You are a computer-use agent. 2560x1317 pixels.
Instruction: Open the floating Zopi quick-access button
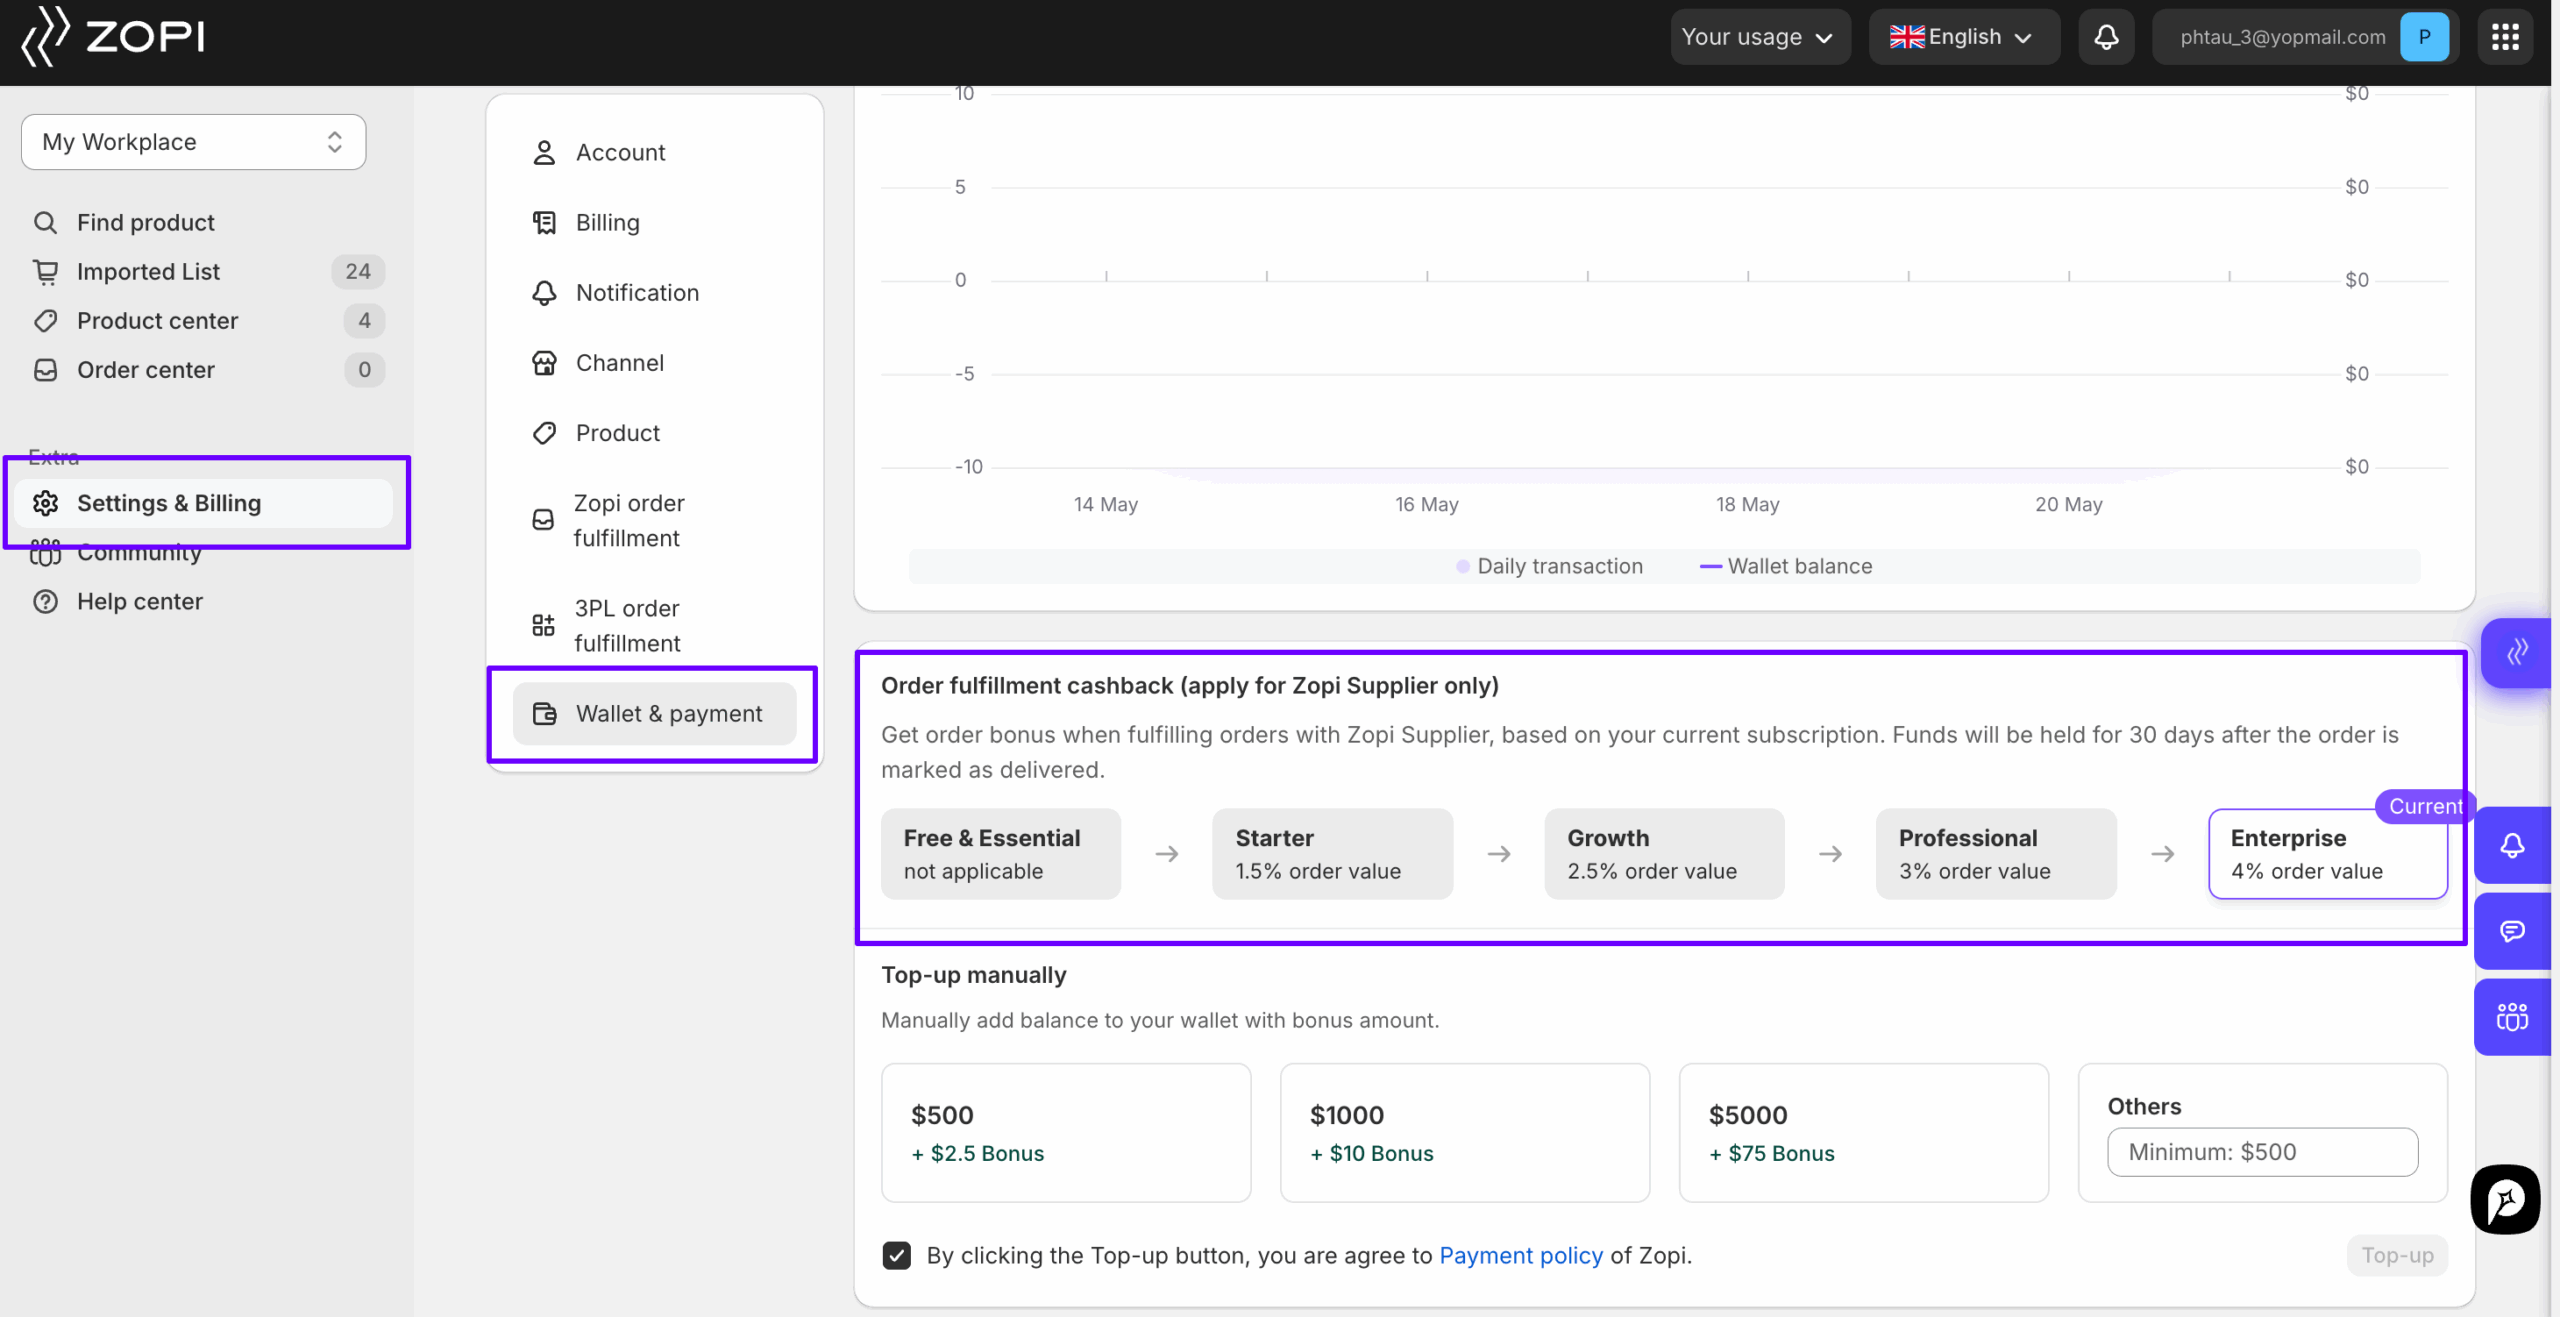tap(2516, 652)
